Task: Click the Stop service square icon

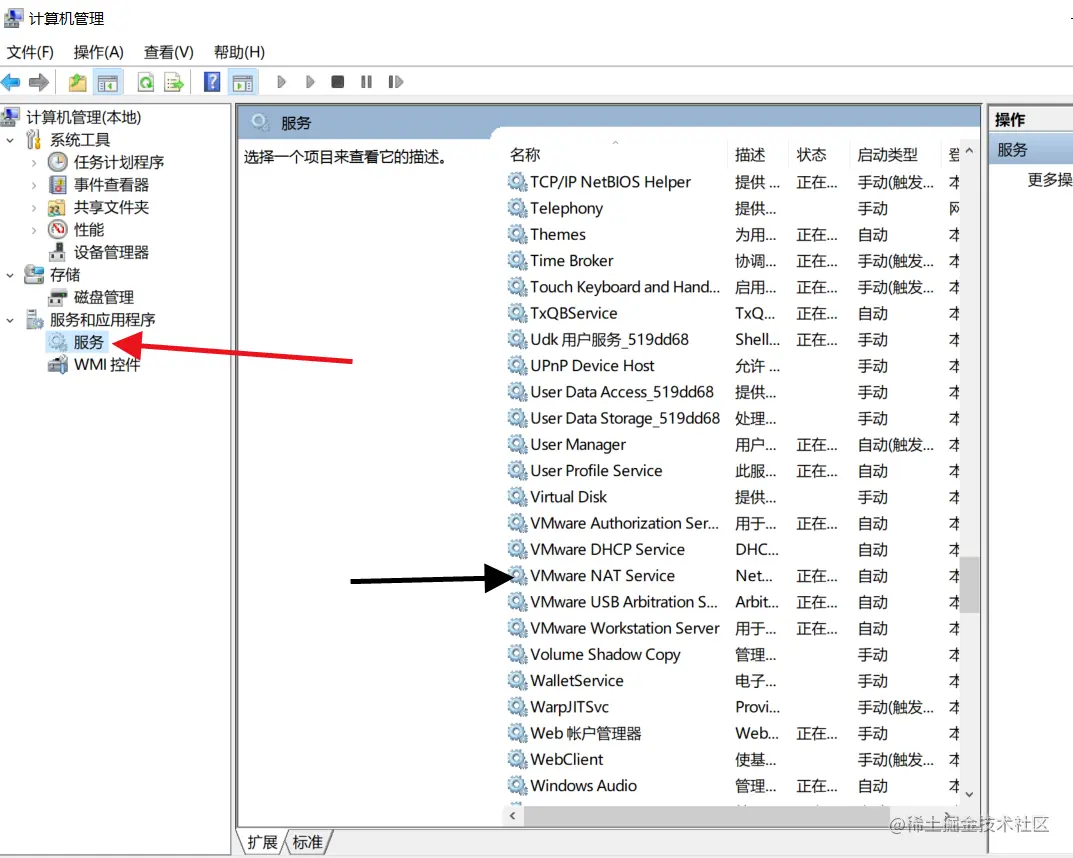Action: coord(337,82)
